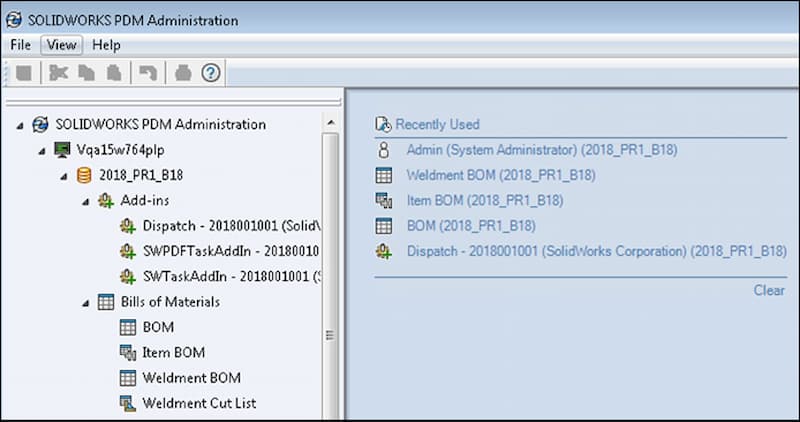800x422 pixels.
Task: Click the Copy toolbar icon
Action: [86, 73]
